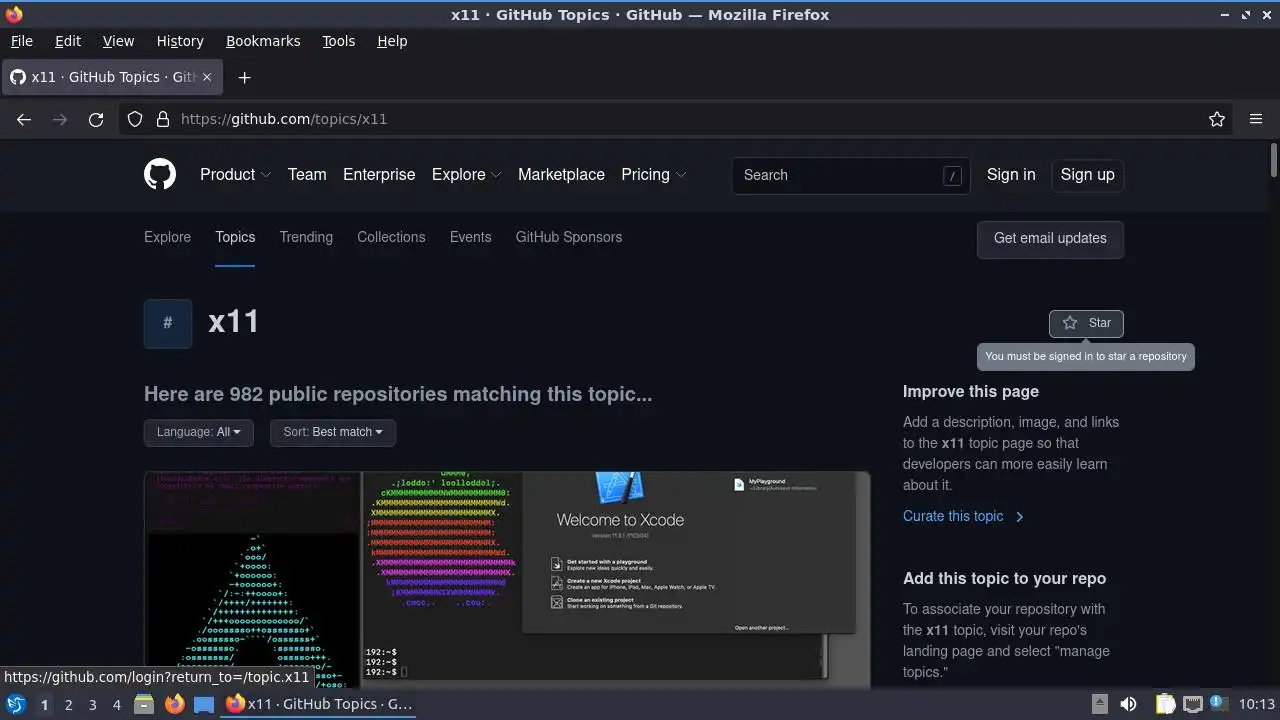Image resolution: width=1280 pixels, height=720 pixels.
Task: Open the Sort: Best match dropdown
Action: [x=333, y=432]
